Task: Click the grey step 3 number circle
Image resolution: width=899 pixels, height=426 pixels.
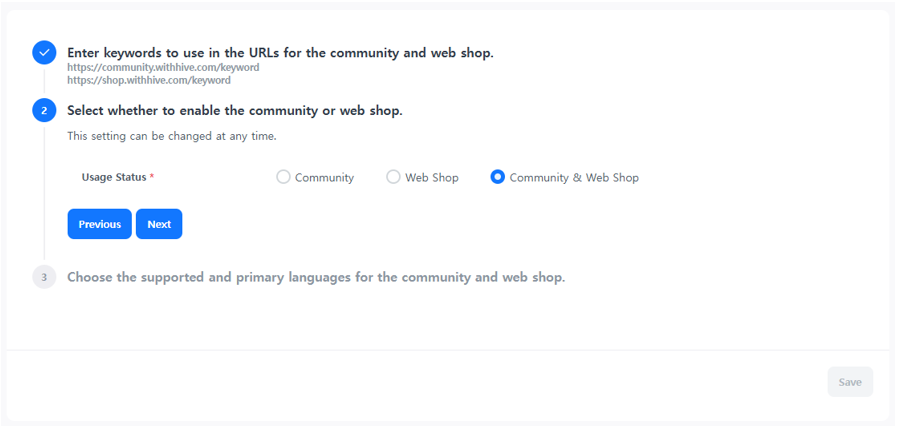Action: pyautogui.click(x=44, y=277)
